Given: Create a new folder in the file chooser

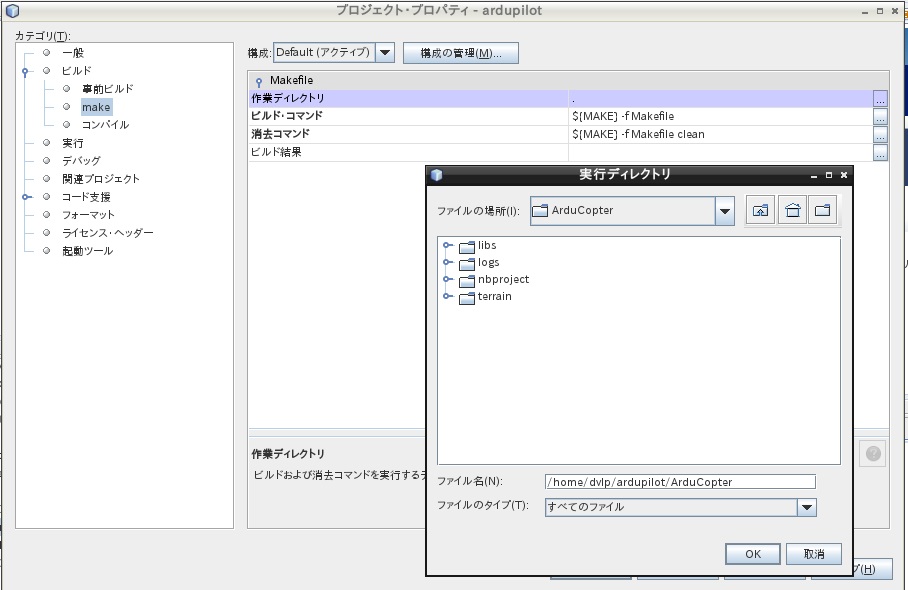Looking at the screenshot, I should coord(822,211).
